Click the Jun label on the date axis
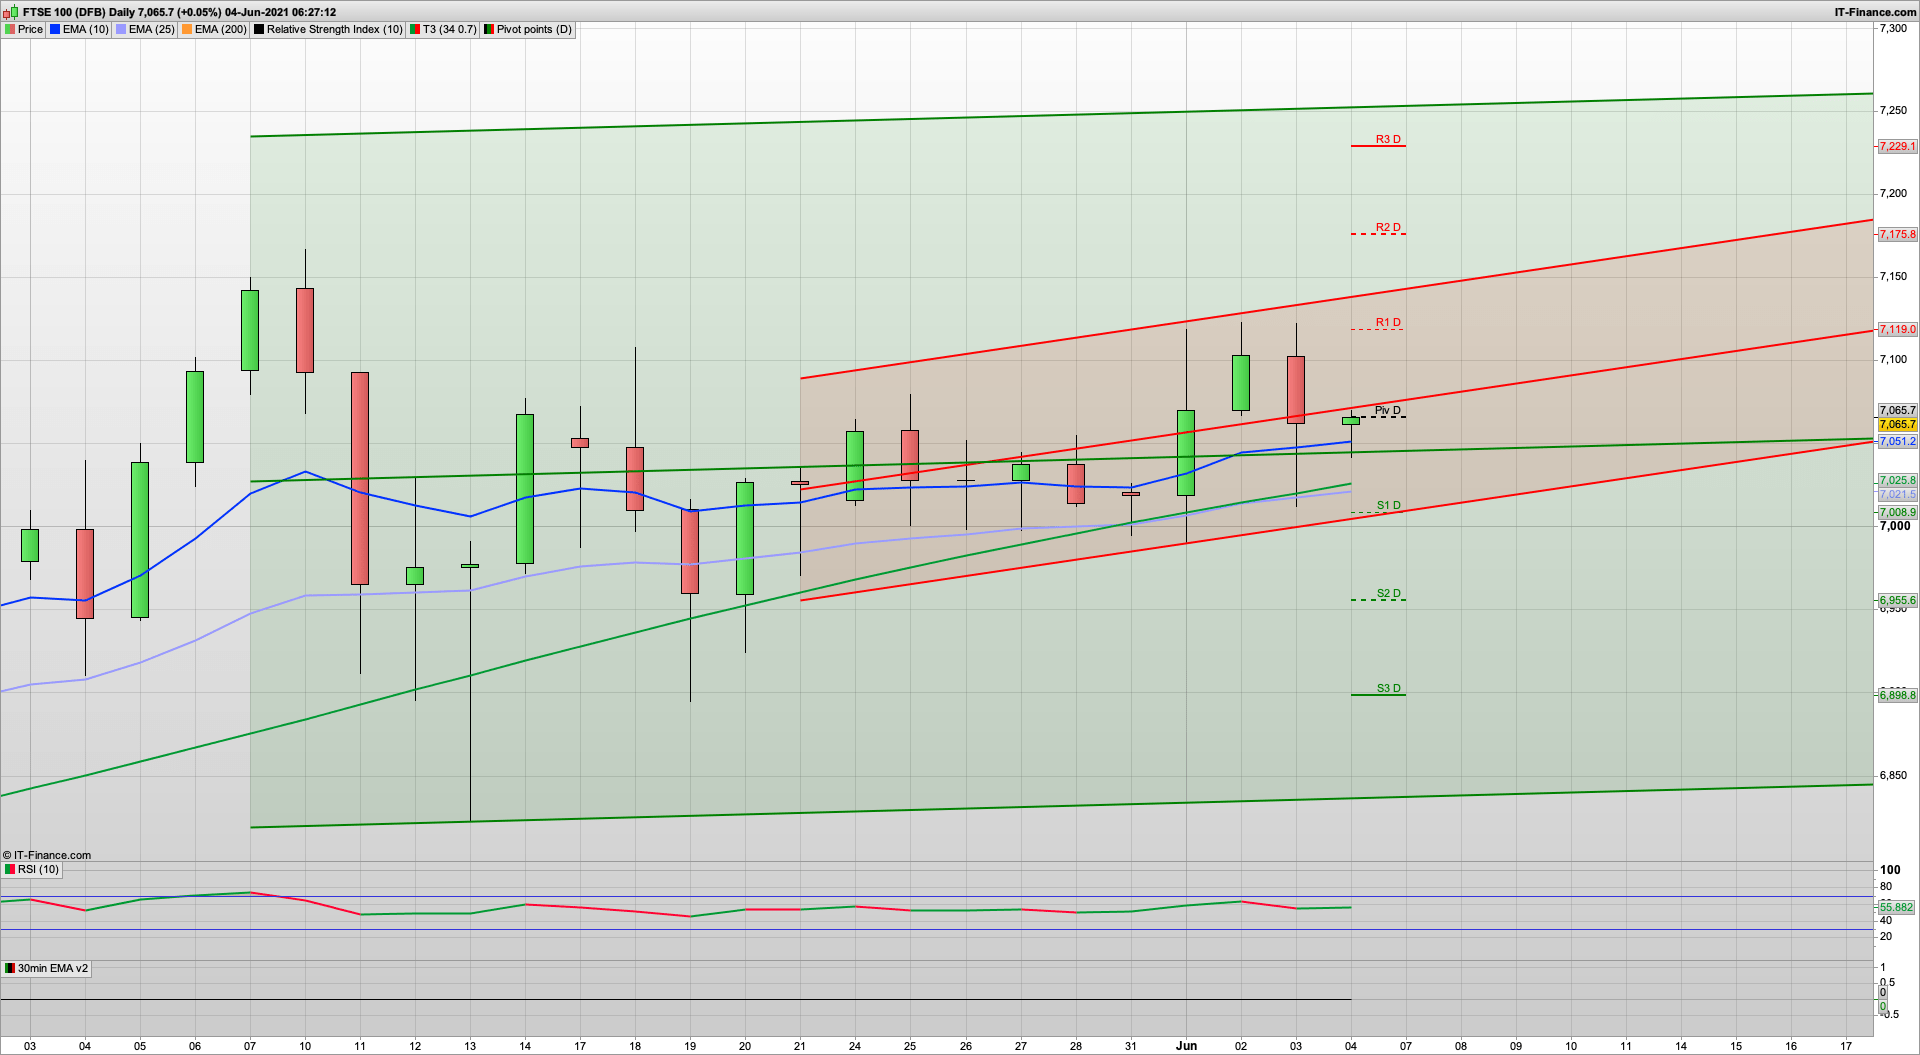This screenshot has width=1920, height=1055. point(1187,1046)
